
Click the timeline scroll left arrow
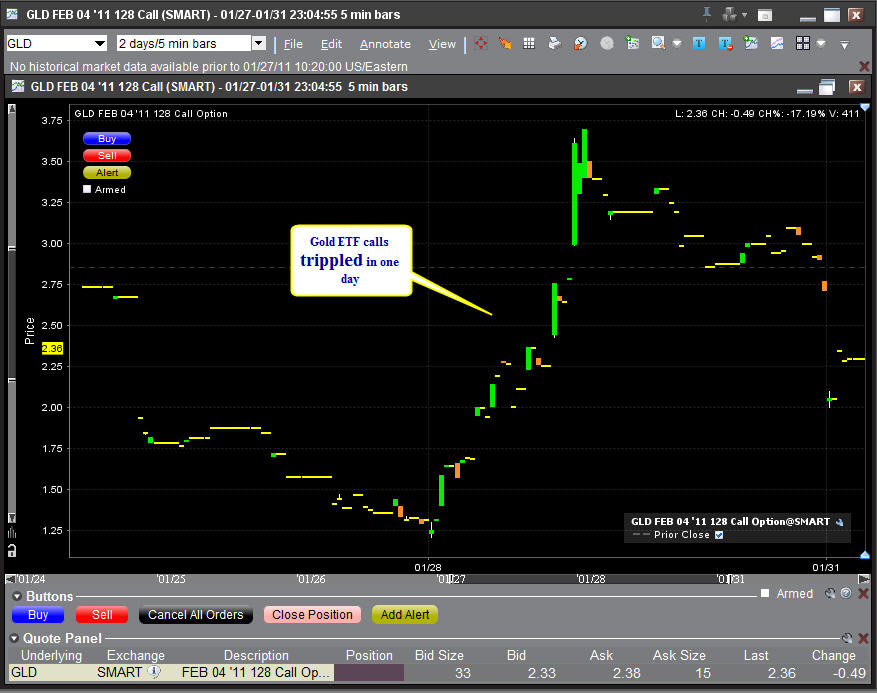click(11, 579)
